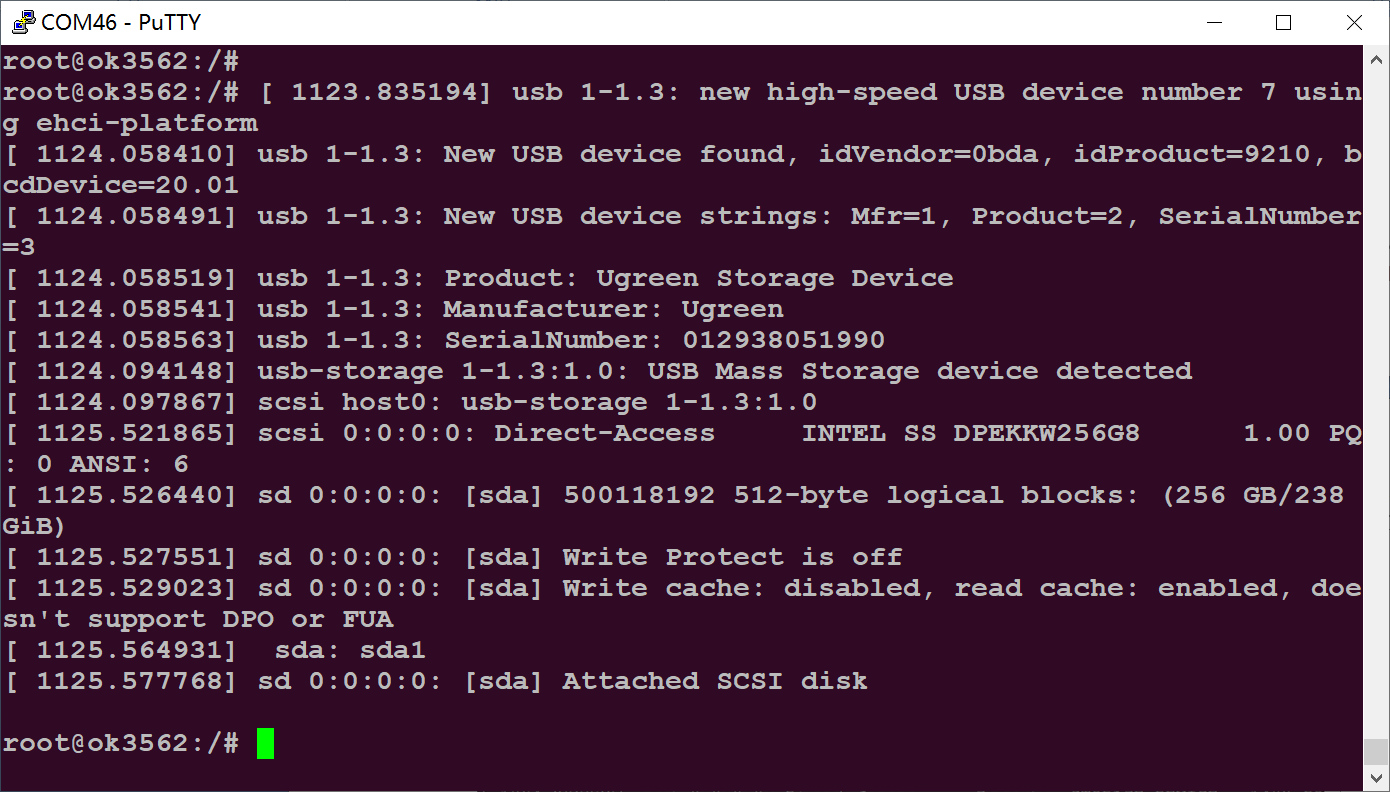Click the empty scrollbar track above thumb
This screenshot has height=792, width=1390.
click(x=1376, y=400)
